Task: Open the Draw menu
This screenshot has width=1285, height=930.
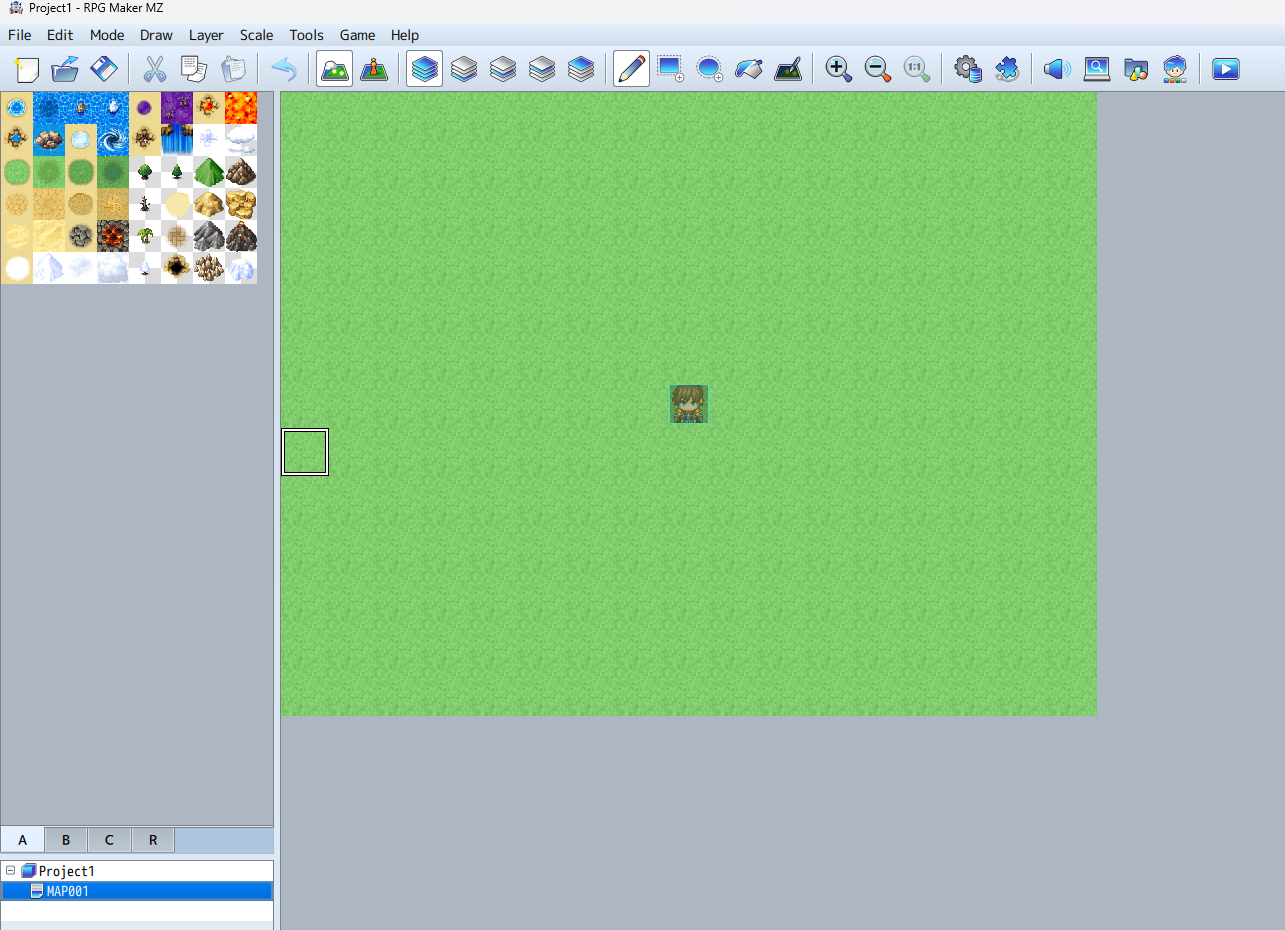Action: click(x=156, y=35)
